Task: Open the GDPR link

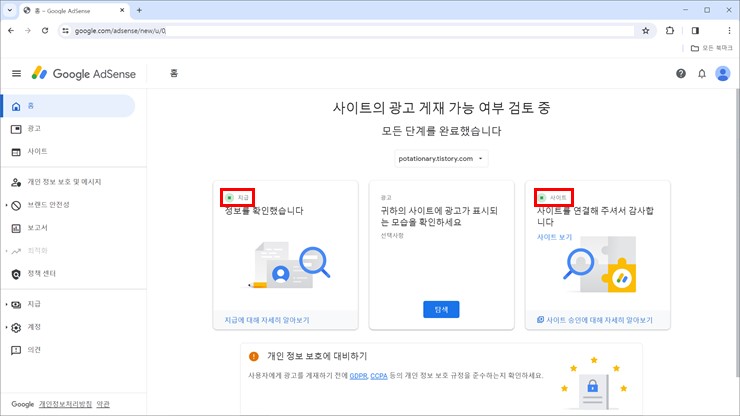Action: pyautogui.click(x=358, y=376)
